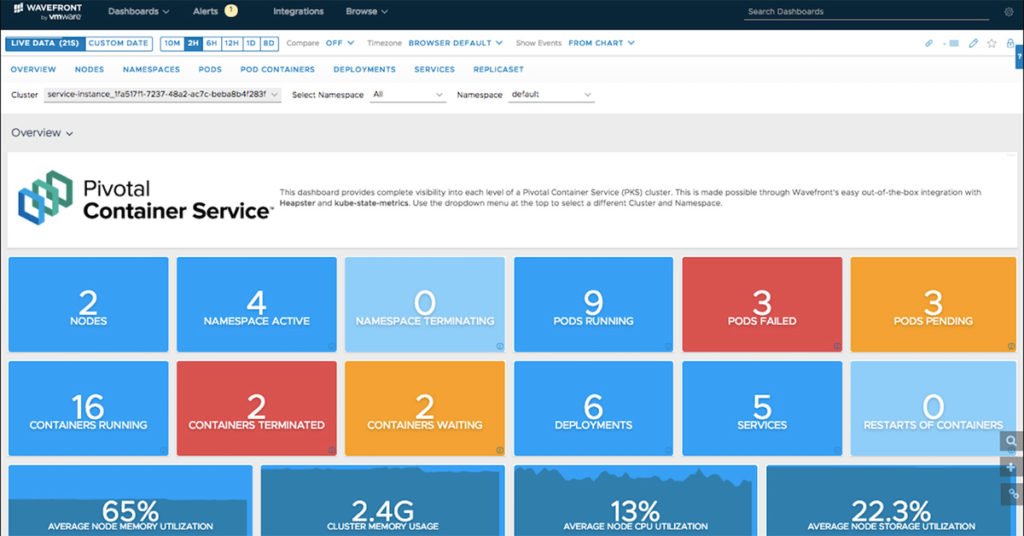
Task: Click info icon on Containers Terminated tile
Action: tap(331, 450)
